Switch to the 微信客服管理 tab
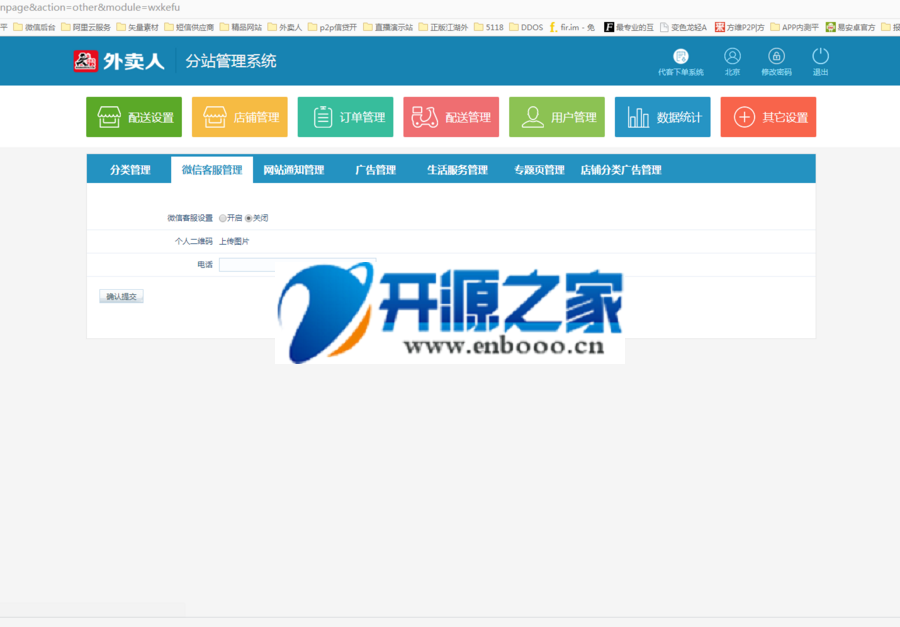900x627 pixels. pyautogui.click(x=212, y=170)
